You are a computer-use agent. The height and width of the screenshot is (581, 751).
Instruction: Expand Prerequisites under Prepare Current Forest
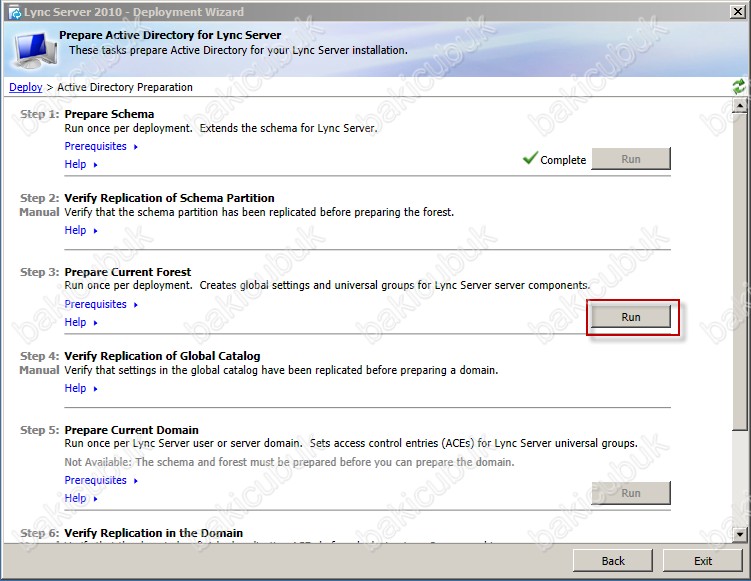101,304
